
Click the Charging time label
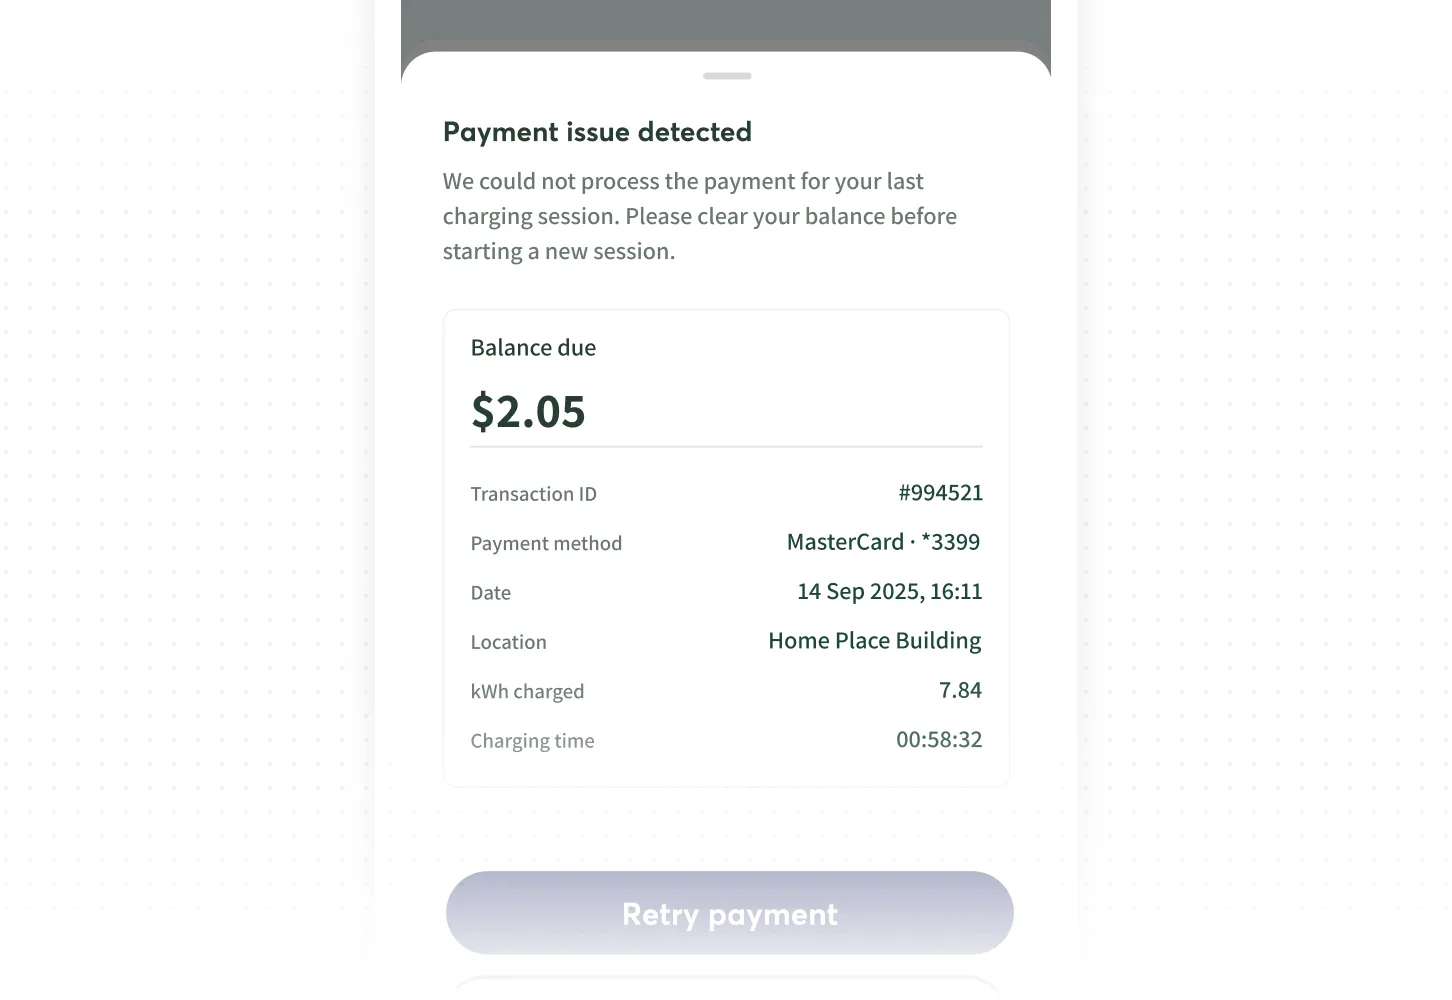[532, 741]
